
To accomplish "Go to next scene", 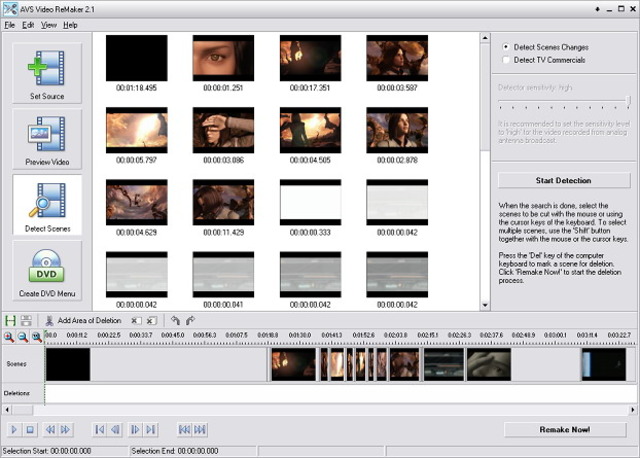I will [200, 429].
